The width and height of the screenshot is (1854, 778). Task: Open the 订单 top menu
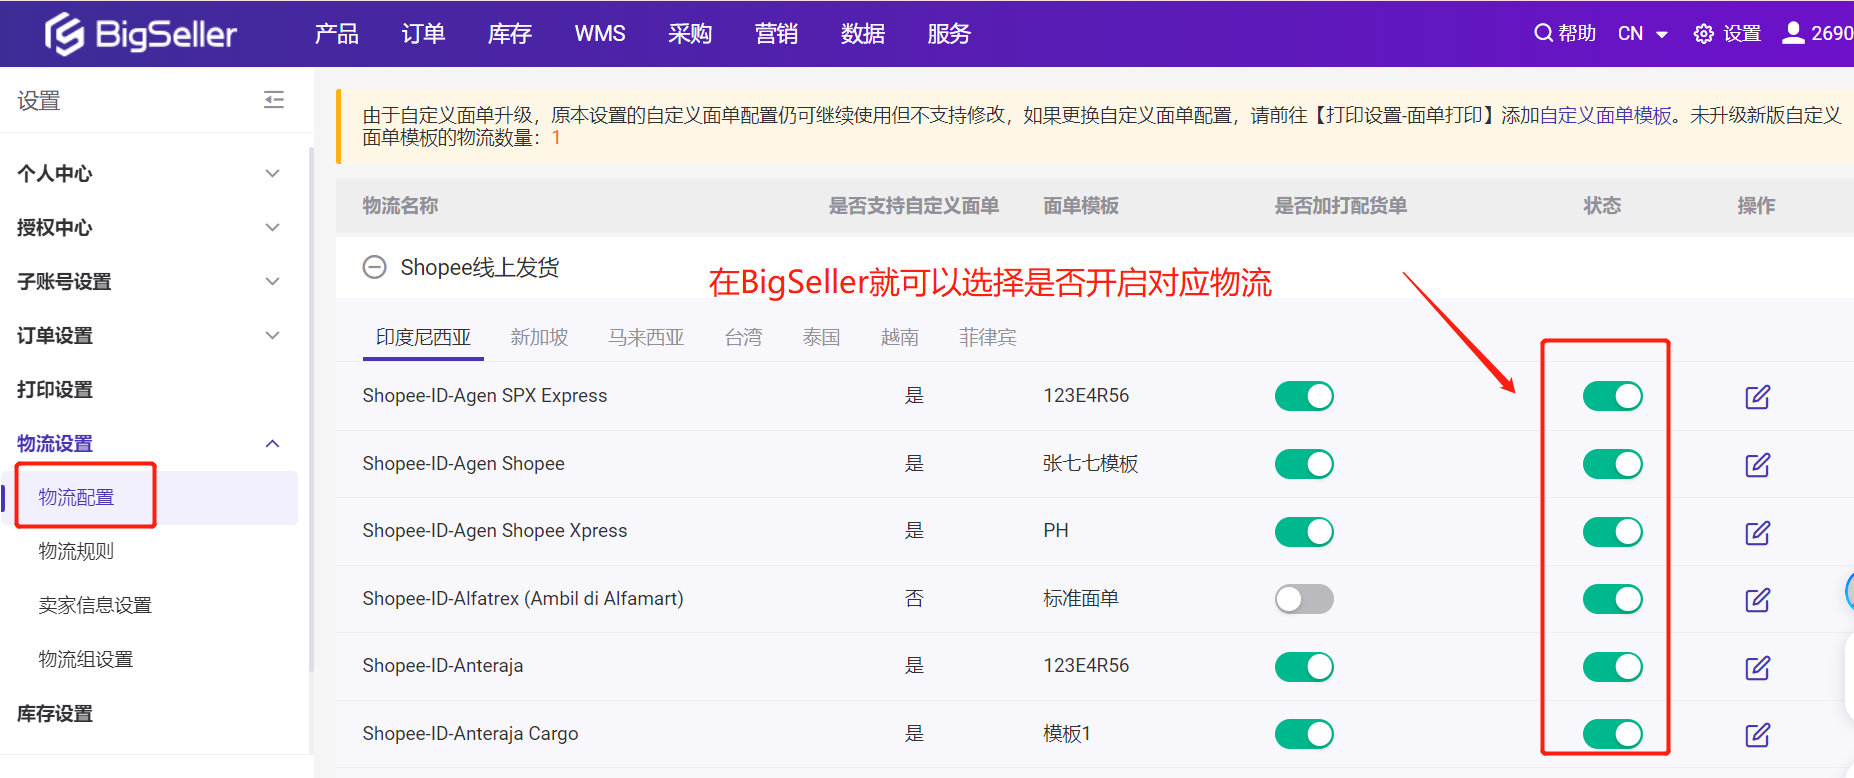[423, 34]
